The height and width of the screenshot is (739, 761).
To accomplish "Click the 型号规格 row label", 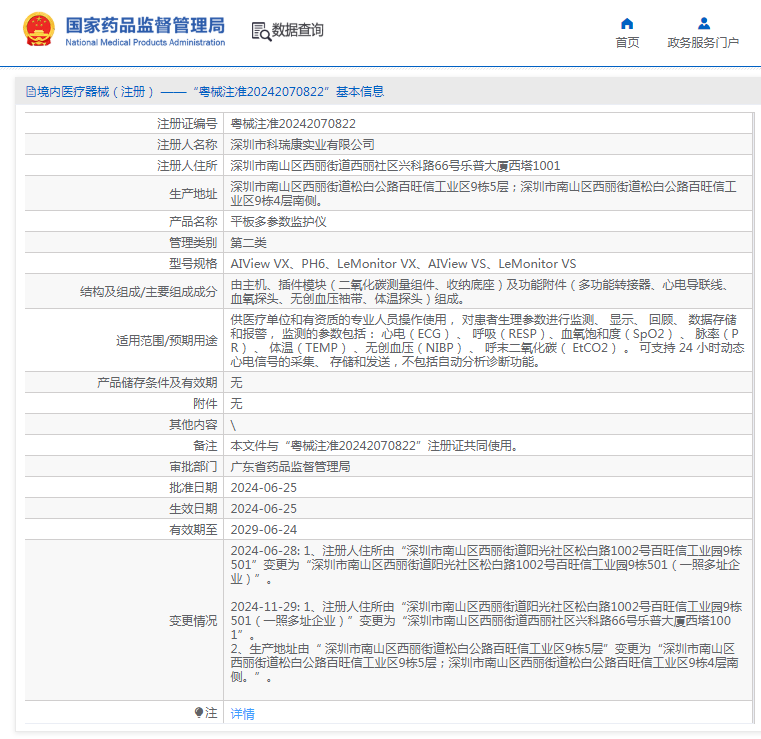I will tap(193, 263).
